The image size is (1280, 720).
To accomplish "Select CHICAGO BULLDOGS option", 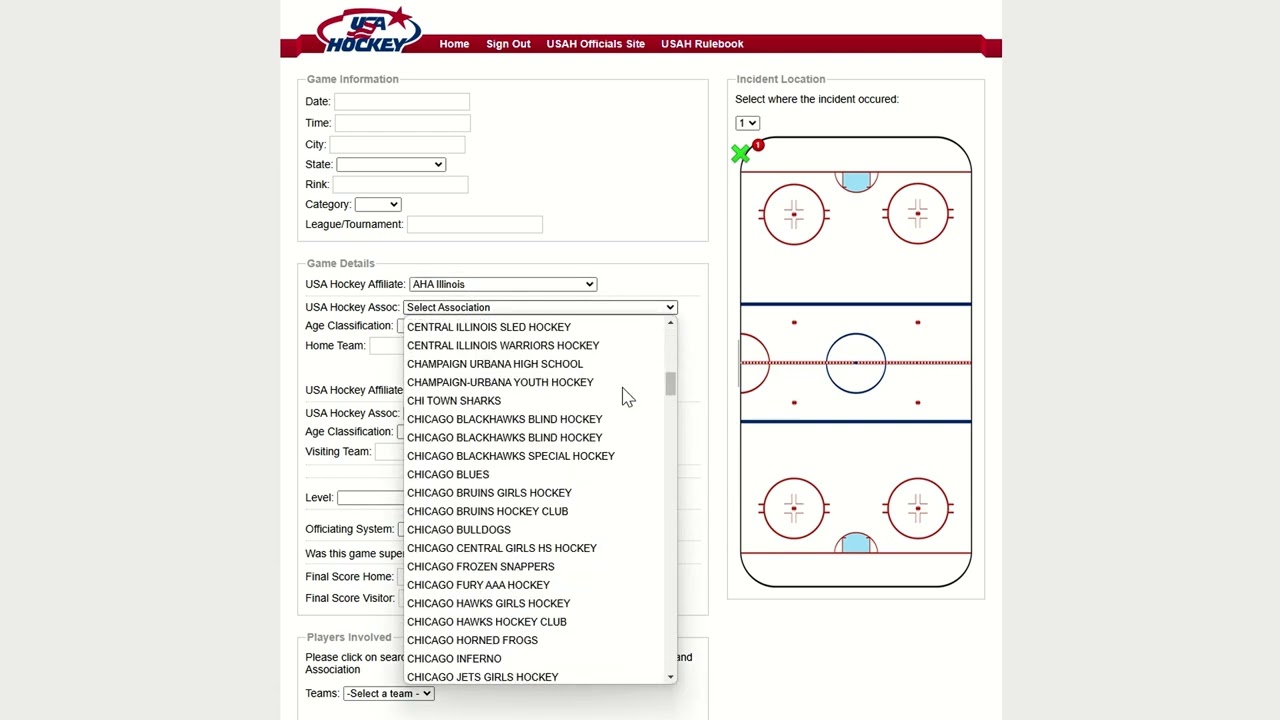I will coord(534,530).
